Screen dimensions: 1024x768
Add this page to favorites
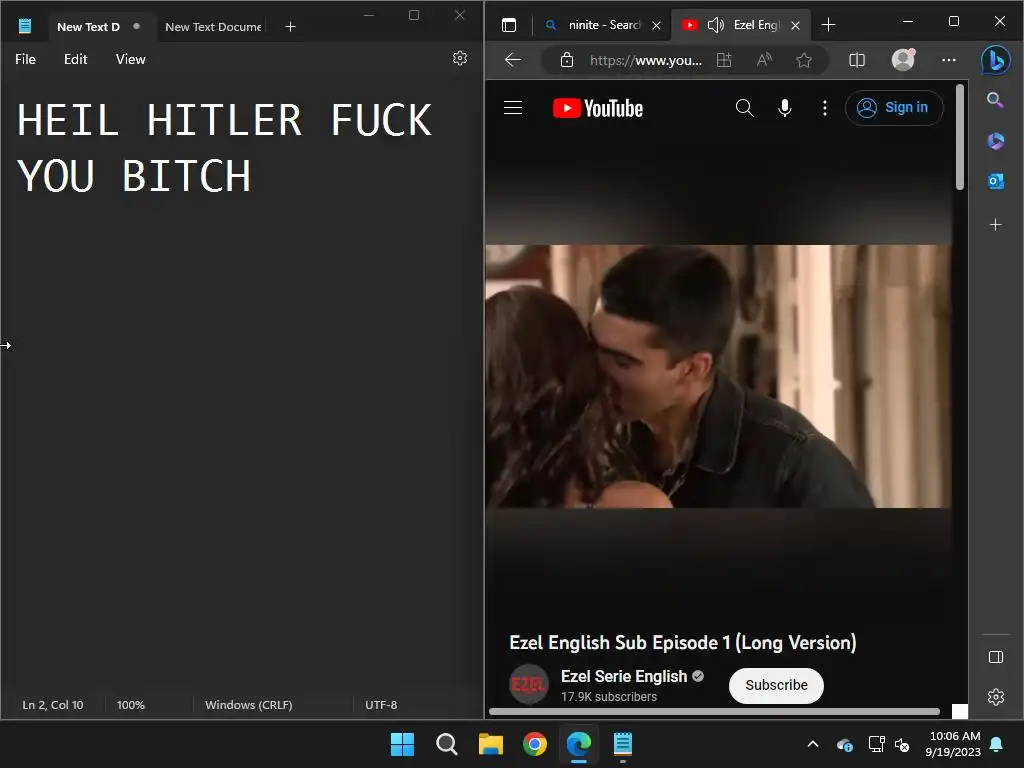804,60
